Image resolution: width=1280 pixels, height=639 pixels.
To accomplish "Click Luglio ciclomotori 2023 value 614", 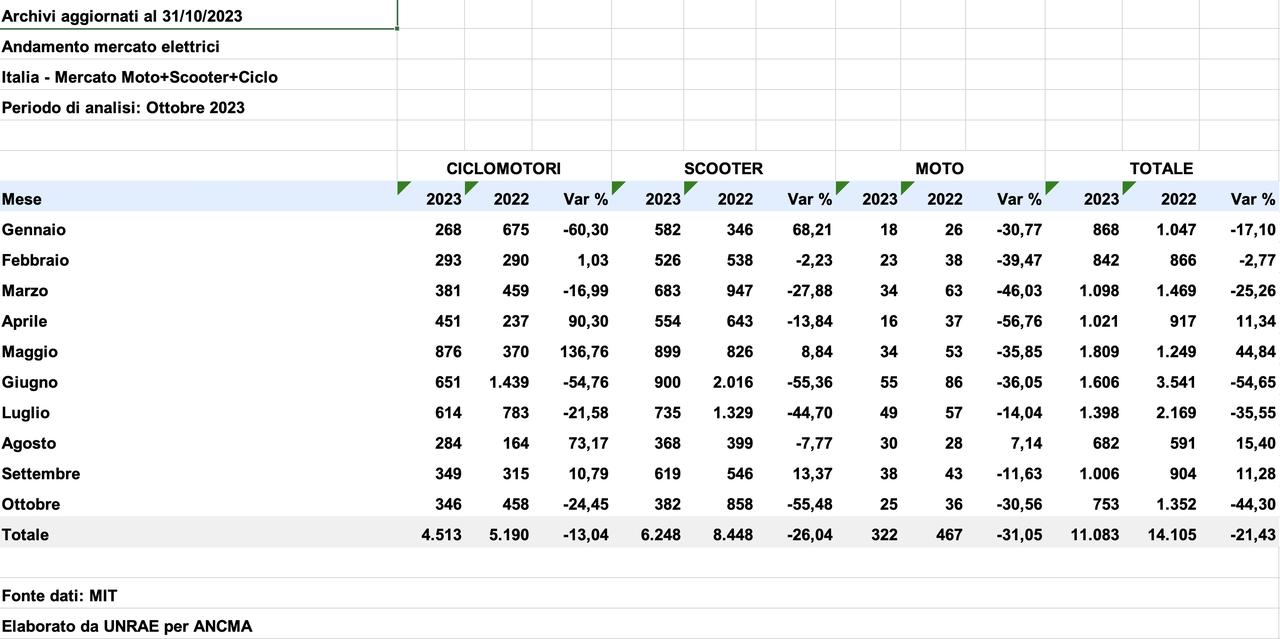I will [x=448, y=412].
